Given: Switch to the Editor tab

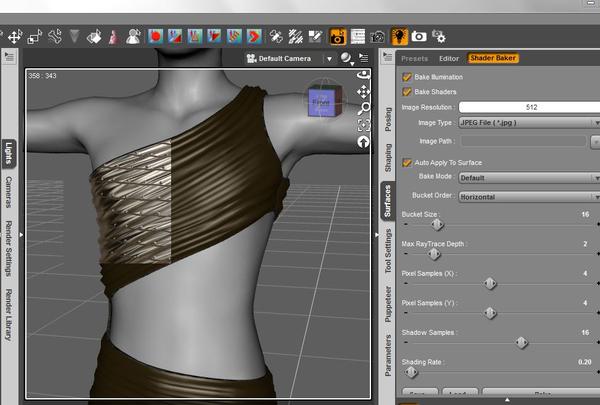Looking at the screenshot, I should click(448, 59).
